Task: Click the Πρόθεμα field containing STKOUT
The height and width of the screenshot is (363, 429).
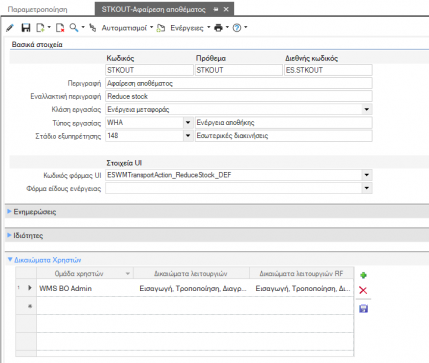Action: click(x=239, y=70)
